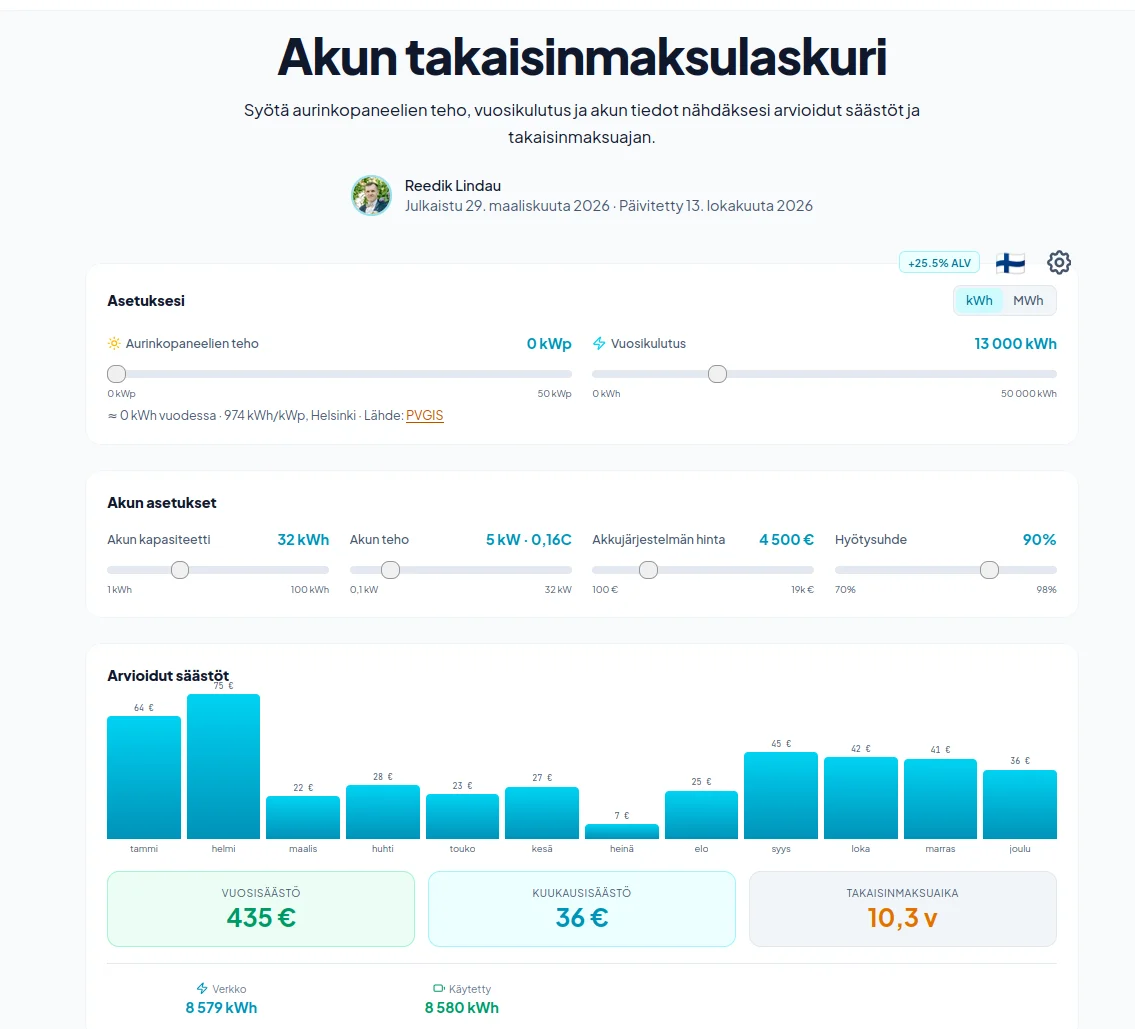Click the 5 kW · 0,16C power value
This screenshot has width=1135, height=1029.
pos(528,540)
